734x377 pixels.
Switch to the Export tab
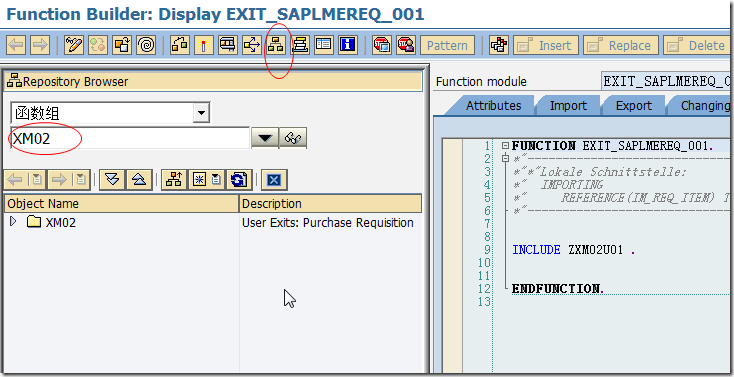pos(633,106)
